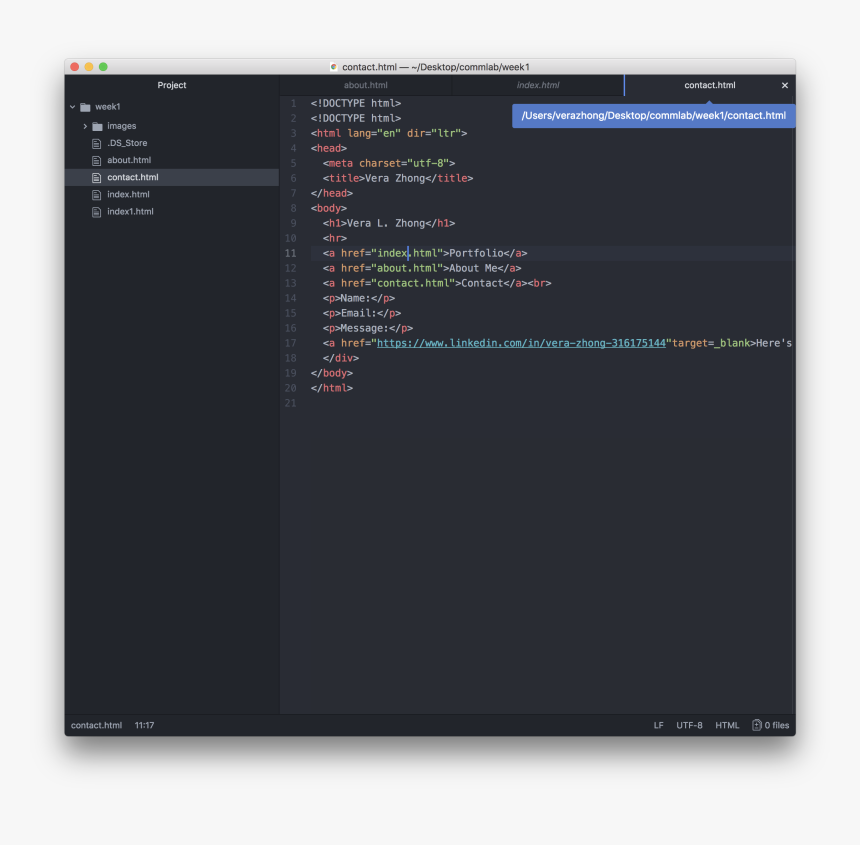Select the images folder label
Image resolution: width=860 pixels, height=845 pixels.
pyautogui.click(x=122, y=126)
